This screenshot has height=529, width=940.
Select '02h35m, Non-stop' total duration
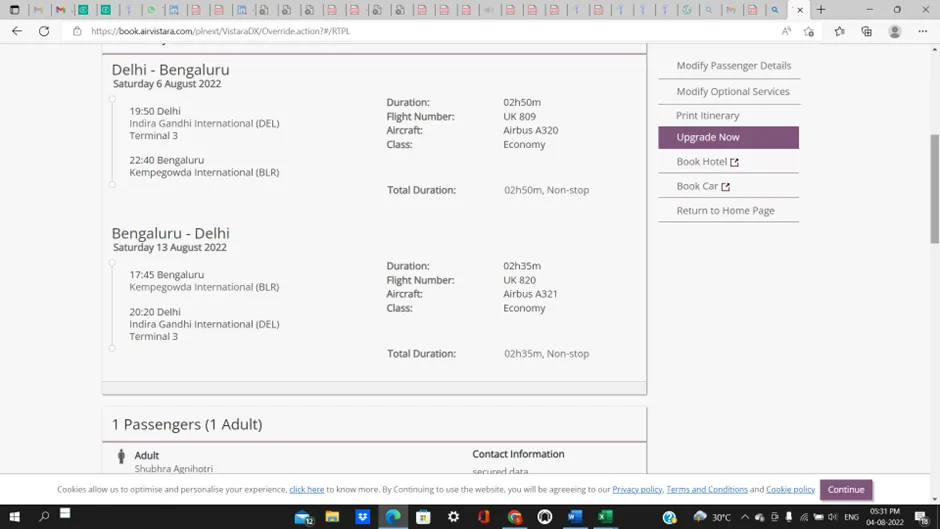pyautogui.click(x=546, y=354)
